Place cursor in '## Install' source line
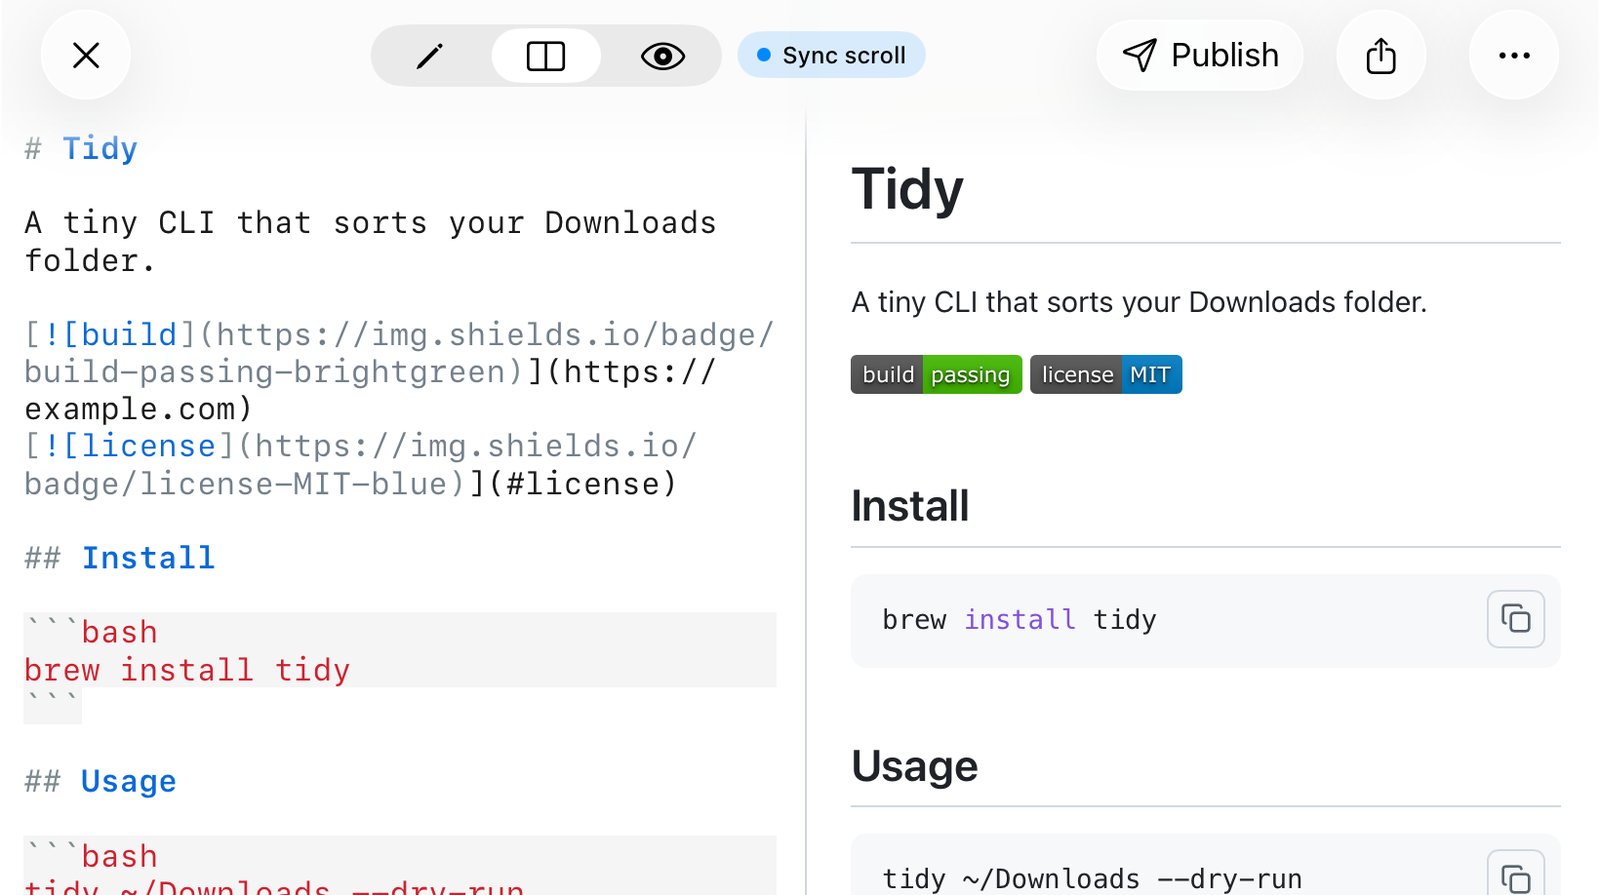This screenshot has height=895, width=1600. 119,558
